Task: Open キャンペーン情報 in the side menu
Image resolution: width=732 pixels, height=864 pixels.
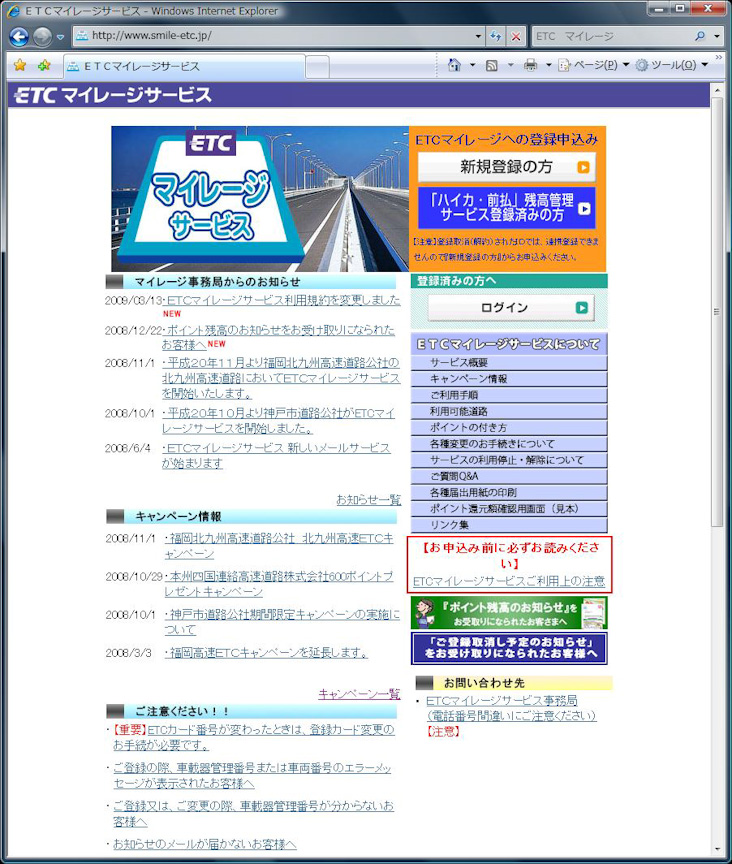Action: click(509, 379)
